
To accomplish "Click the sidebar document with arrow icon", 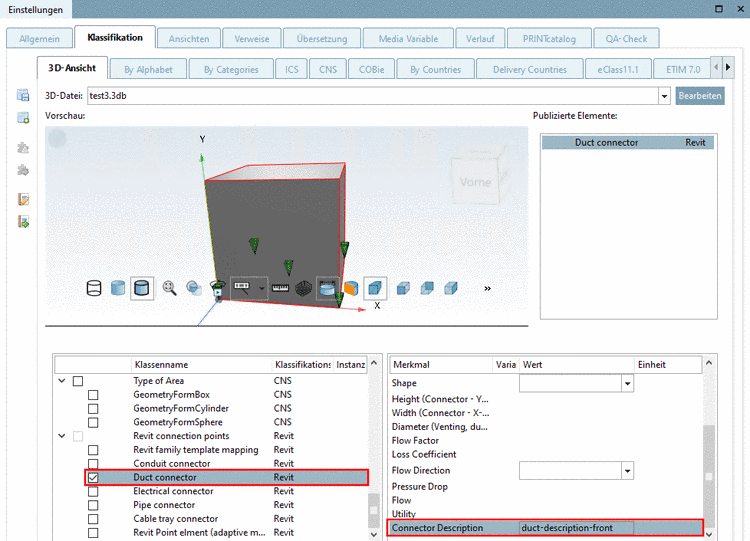I will [23, 221].
